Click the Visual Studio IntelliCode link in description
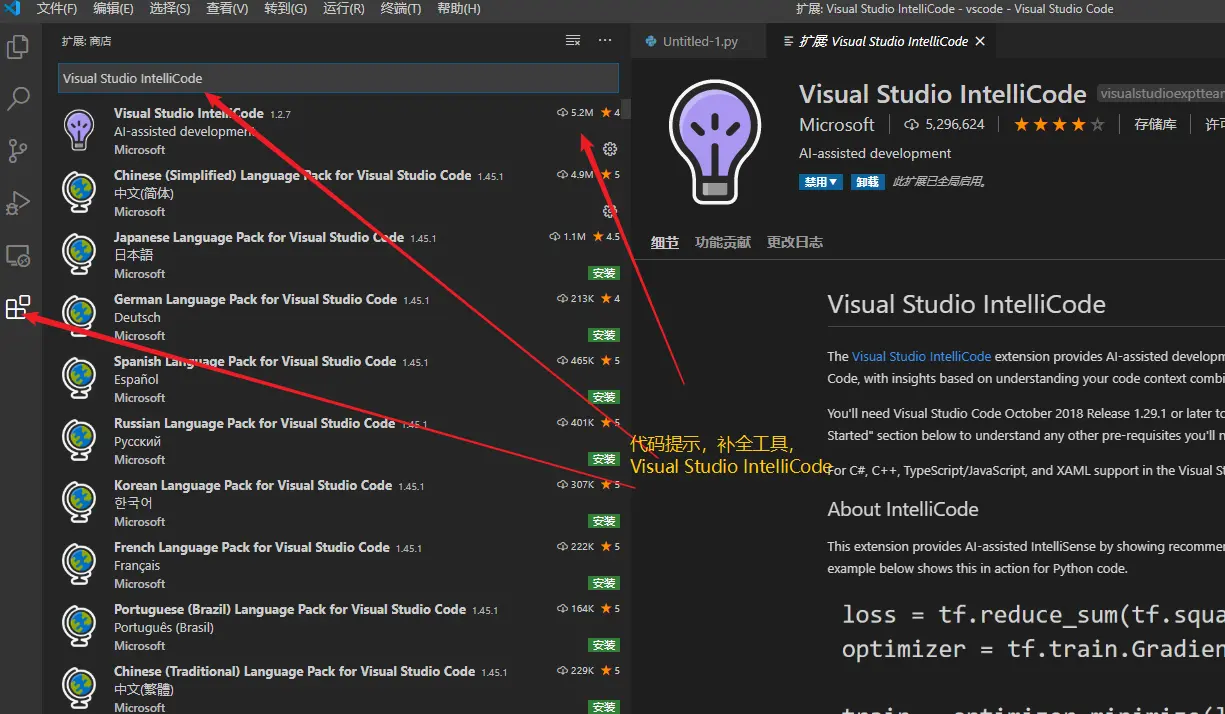The width and height of the screenshot is (1225, 714). pos(921,356)
